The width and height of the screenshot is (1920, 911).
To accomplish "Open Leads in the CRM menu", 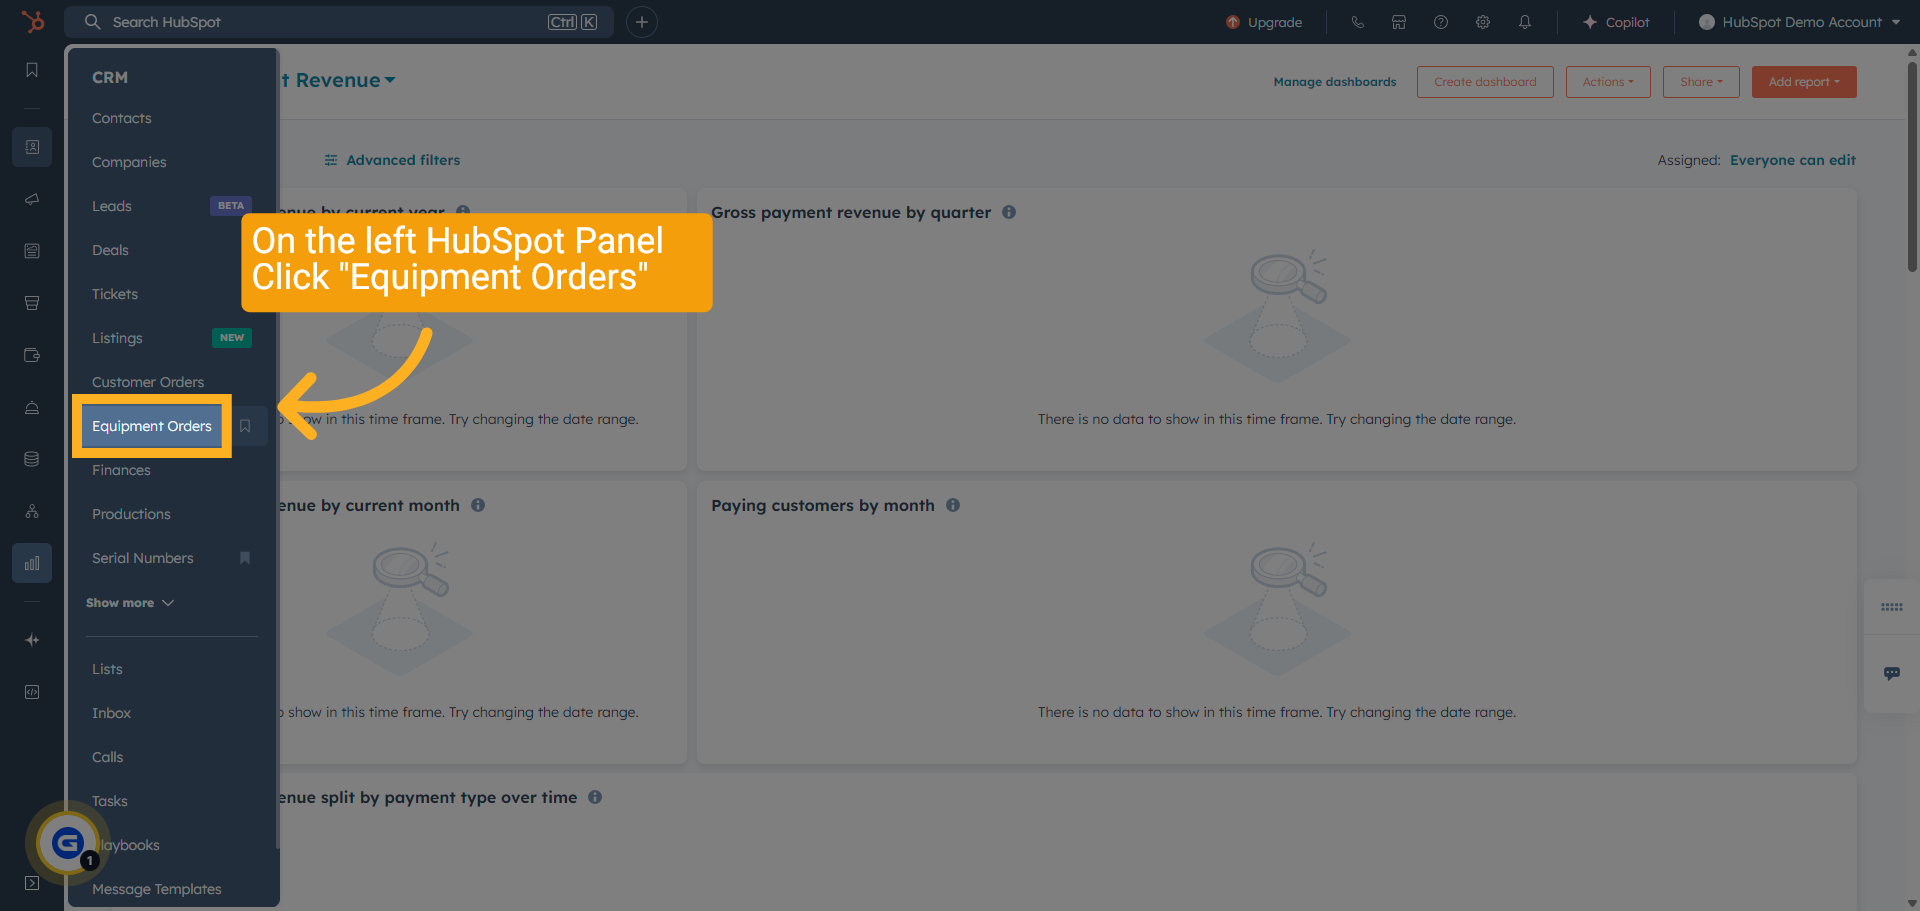I will (x=112, y=206).
